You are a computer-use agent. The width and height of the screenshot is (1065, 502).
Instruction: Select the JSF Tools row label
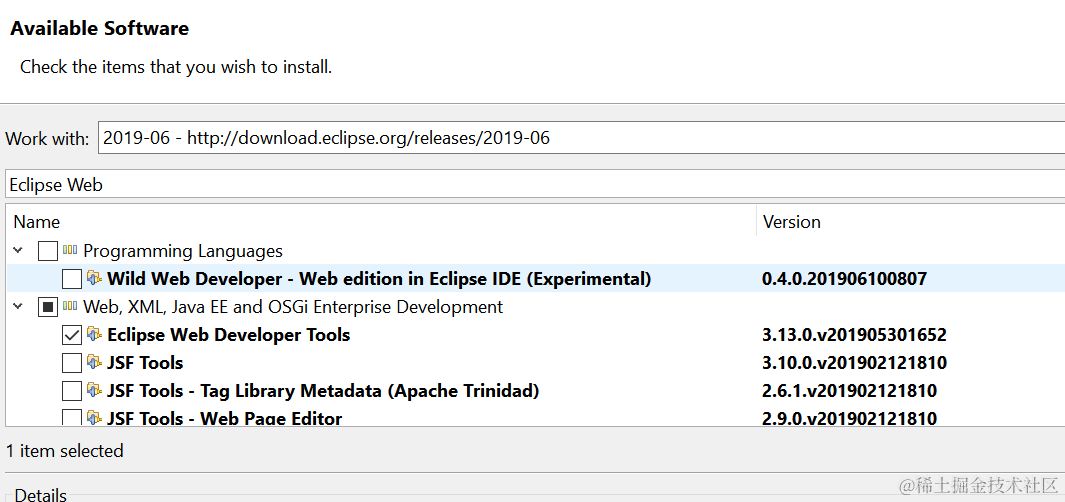point(145,362)
